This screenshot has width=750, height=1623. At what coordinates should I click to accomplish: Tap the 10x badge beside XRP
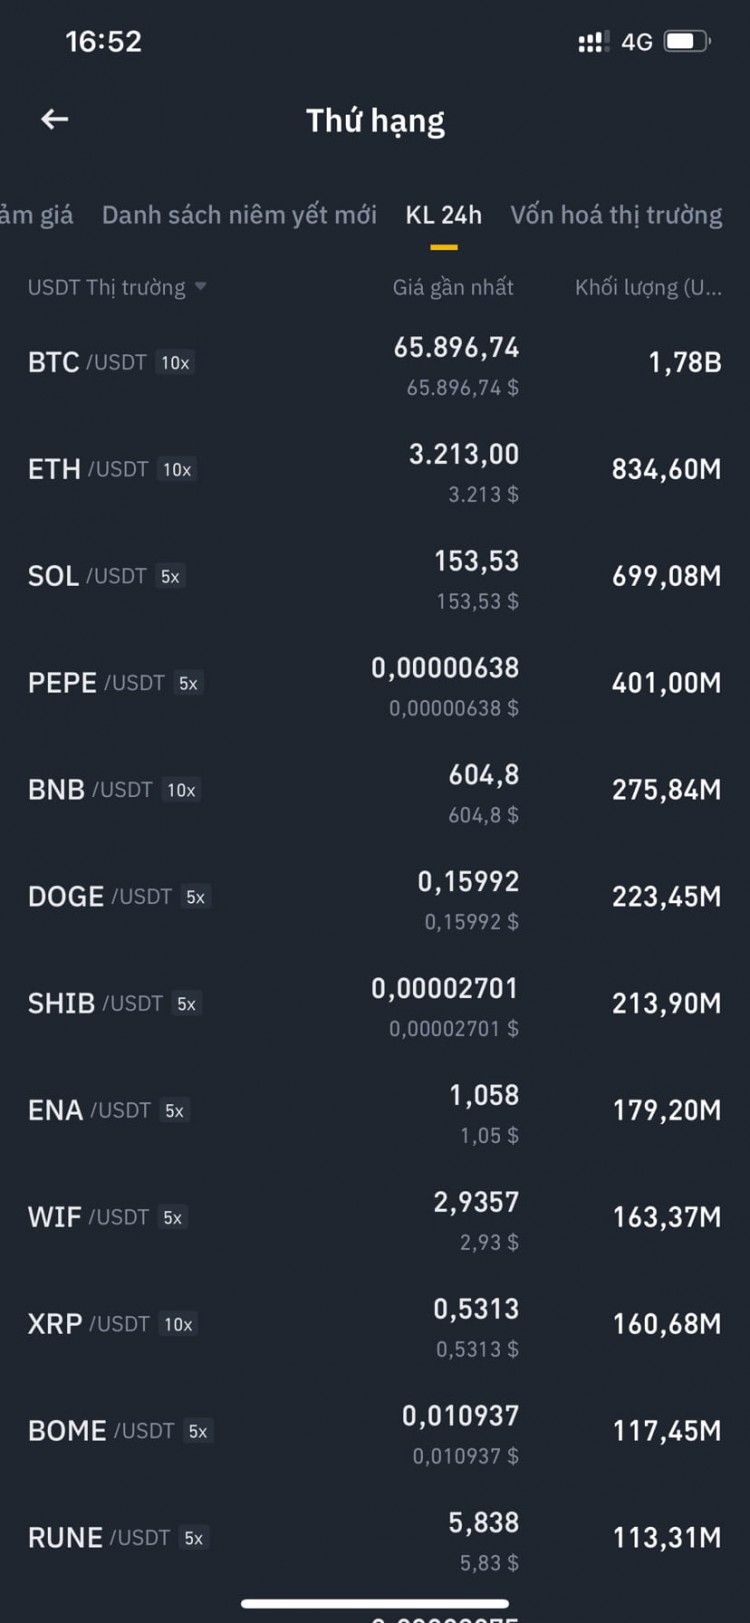coord(178,1324)
